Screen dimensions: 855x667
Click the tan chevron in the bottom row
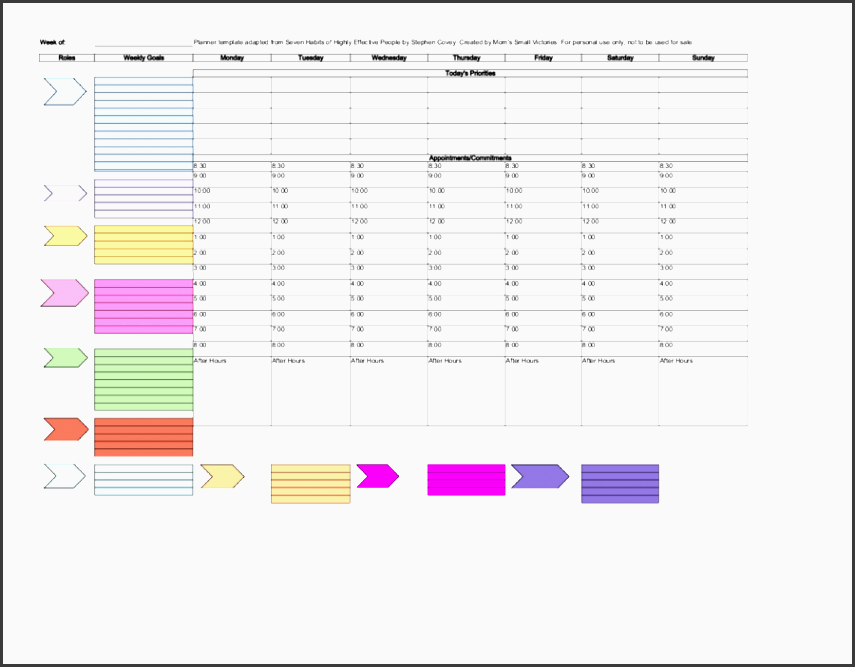point(222,476)
